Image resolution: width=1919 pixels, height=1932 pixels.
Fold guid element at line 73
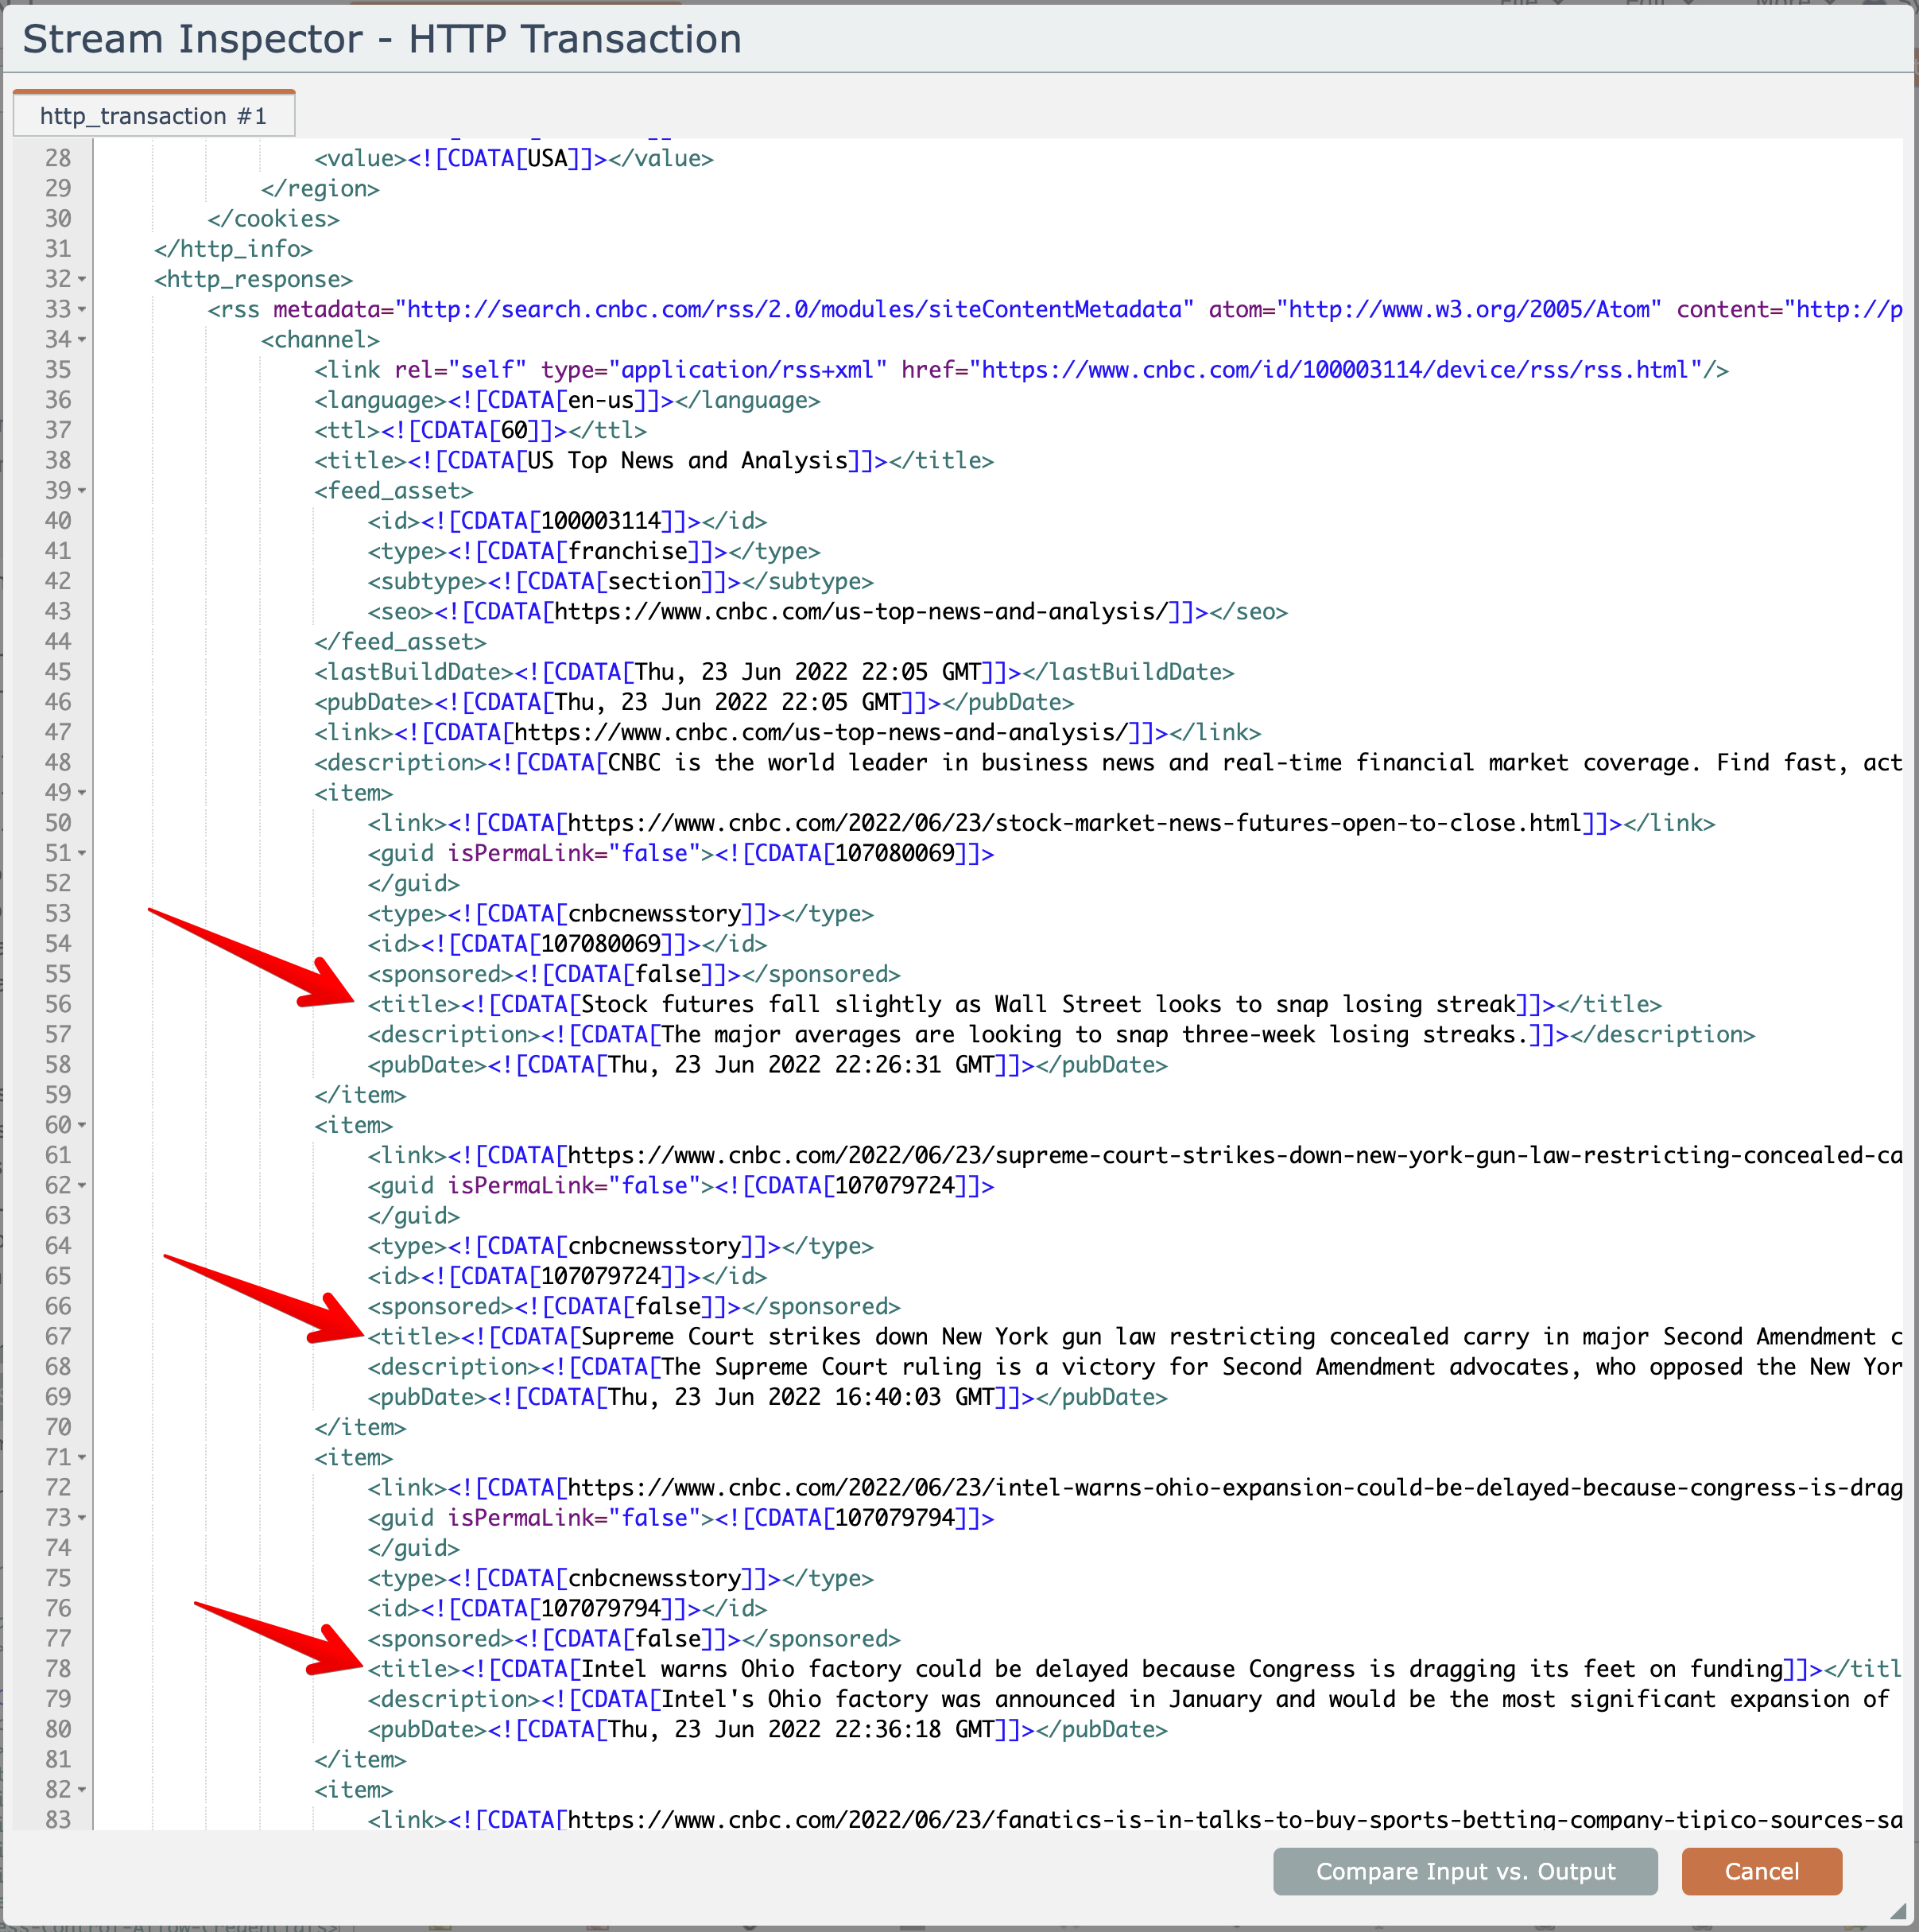82,1518
